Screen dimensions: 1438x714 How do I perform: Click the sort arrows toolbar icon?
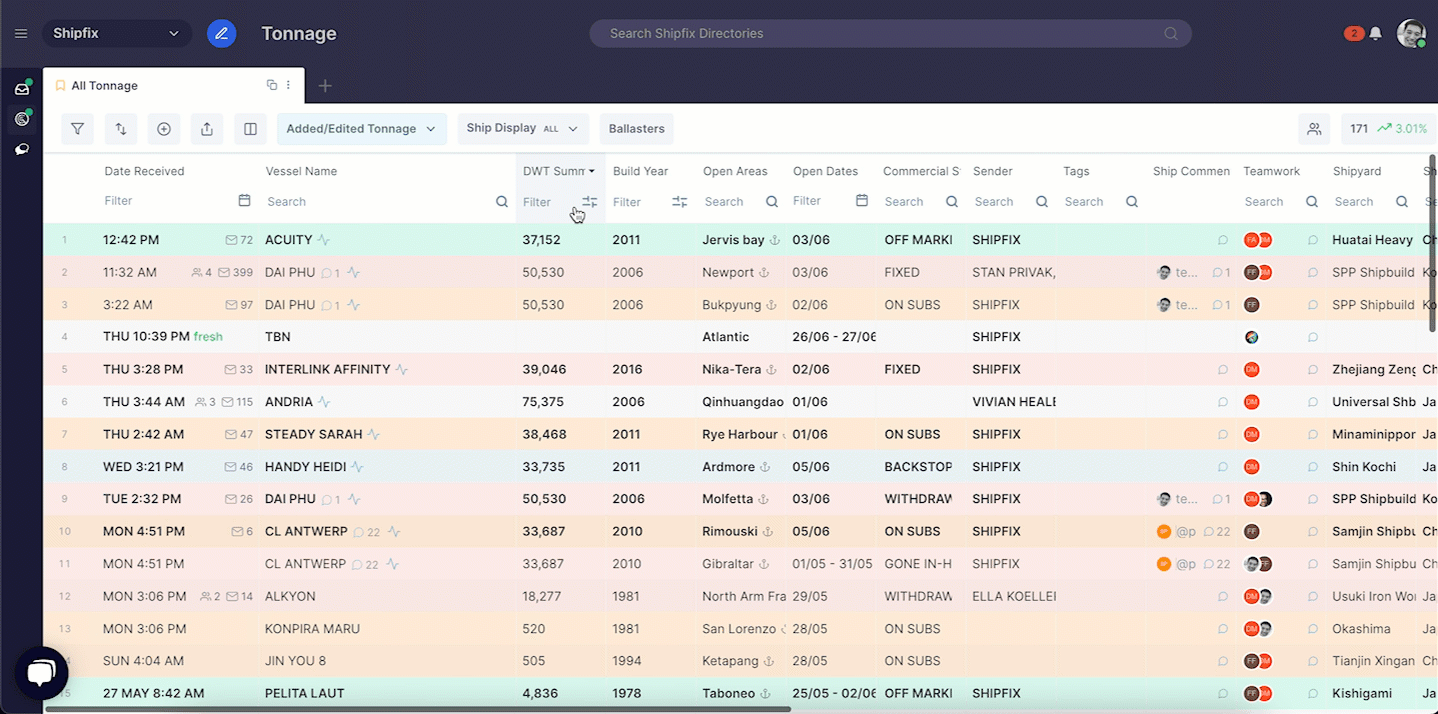(x=121, y=129)
